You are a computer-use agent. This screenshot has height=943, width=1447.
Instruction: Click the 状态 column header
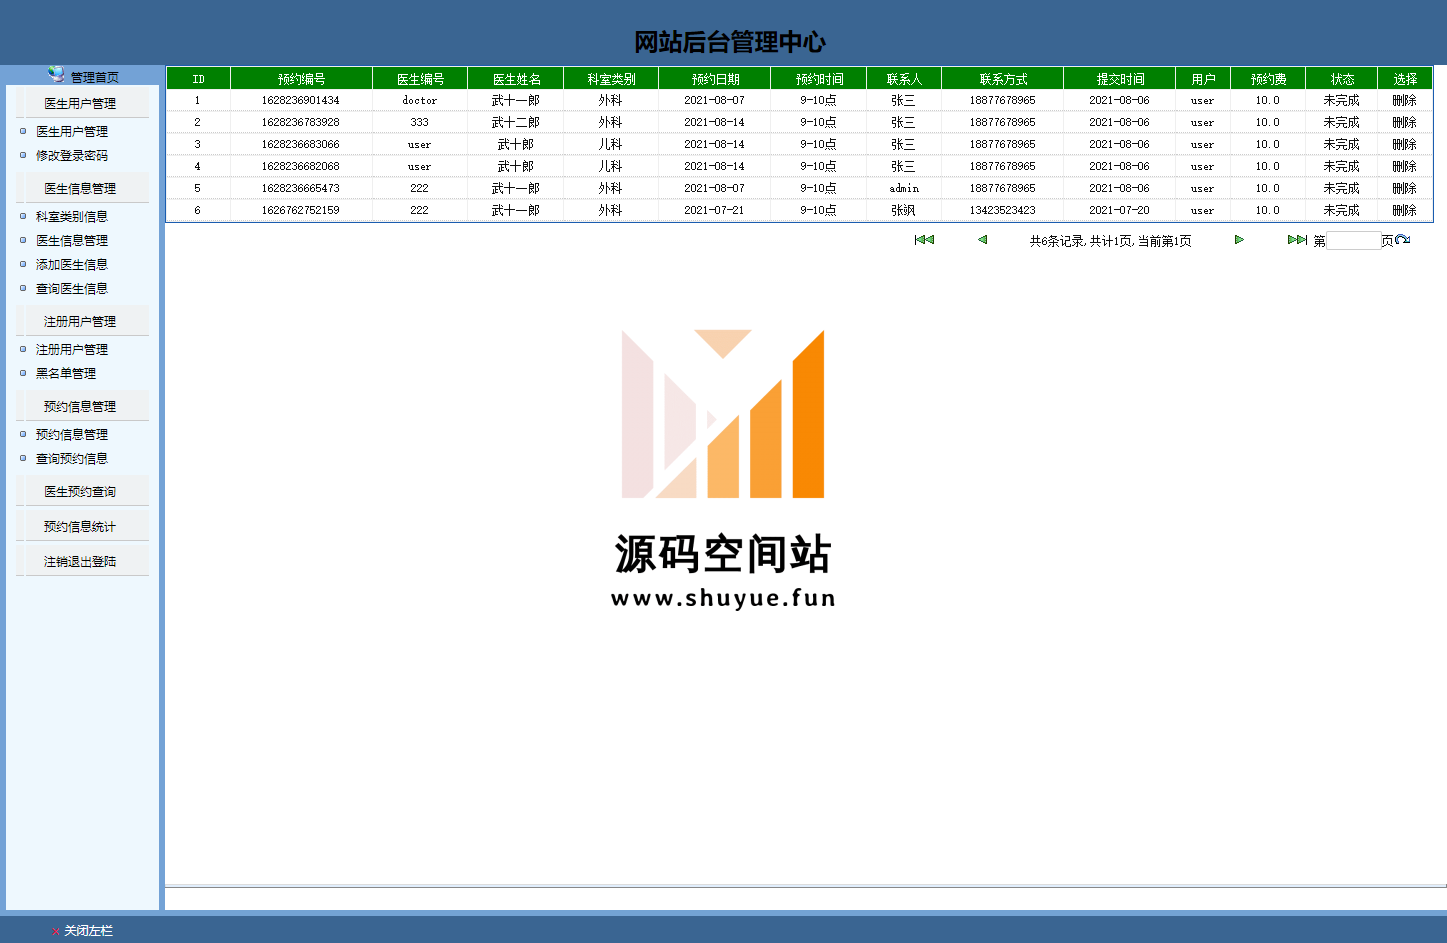click(x=1342, y=78)
